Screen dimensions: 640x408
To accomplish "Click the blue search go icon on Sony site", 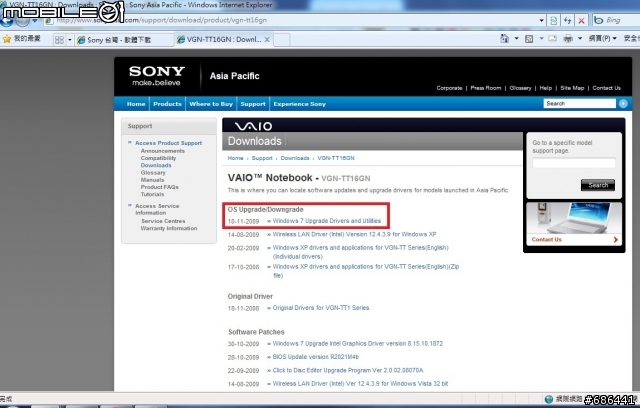I will 623,104.
